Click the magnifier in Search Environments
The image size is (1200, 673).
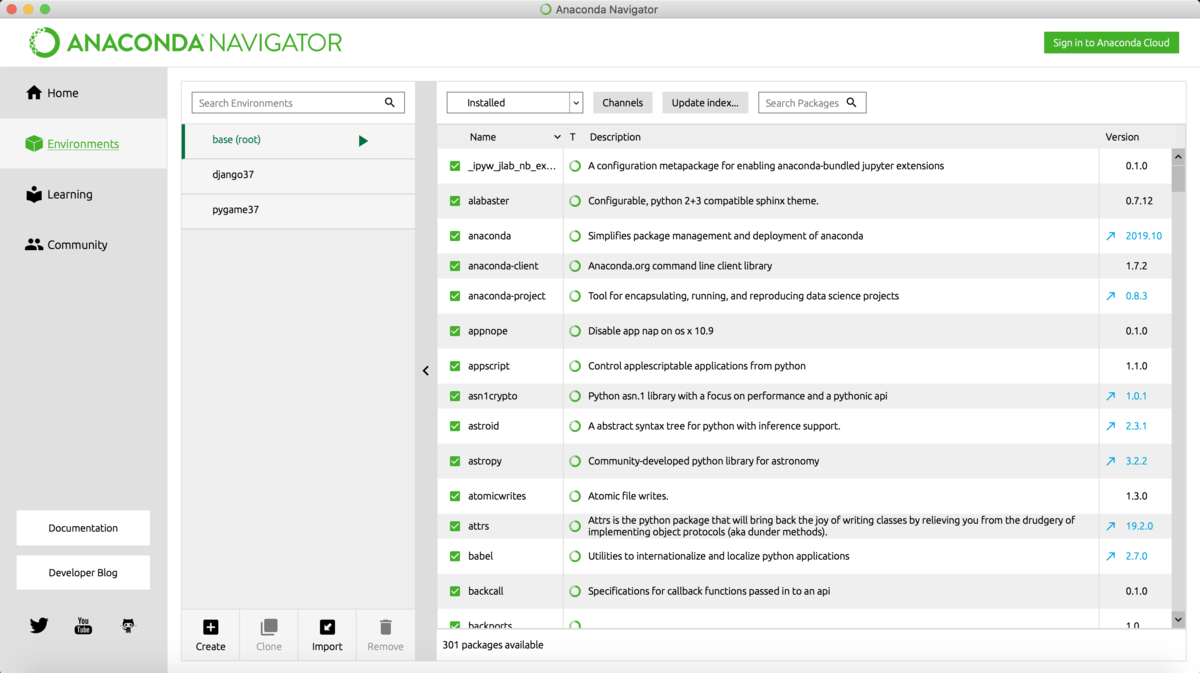click(x=390, y=102)
